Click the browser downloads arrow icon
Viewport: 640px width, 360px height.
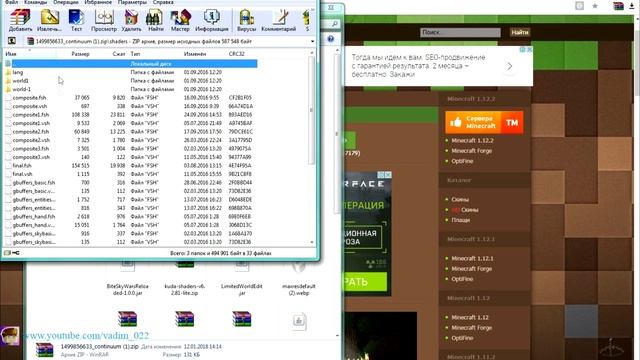632,6
